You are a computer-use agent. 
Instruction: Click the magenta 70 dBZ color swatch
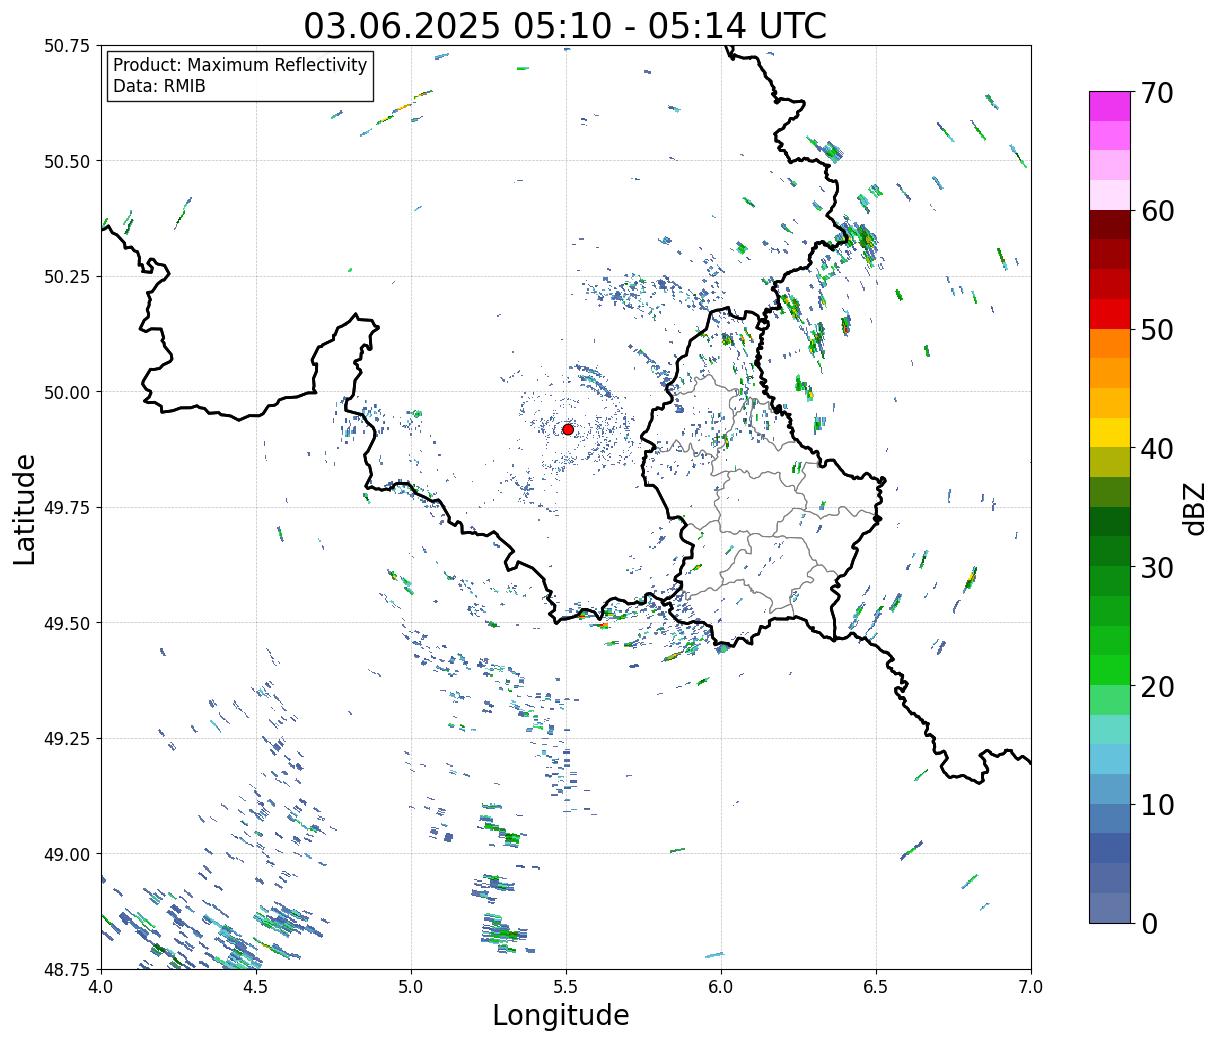click(1110, 106)
